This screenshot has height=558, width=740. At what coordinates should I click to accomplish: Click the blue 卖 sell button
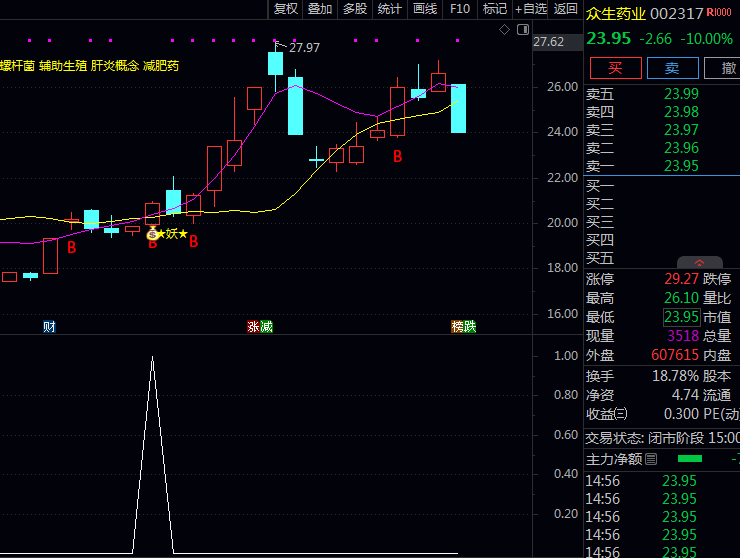click(673, 68)
